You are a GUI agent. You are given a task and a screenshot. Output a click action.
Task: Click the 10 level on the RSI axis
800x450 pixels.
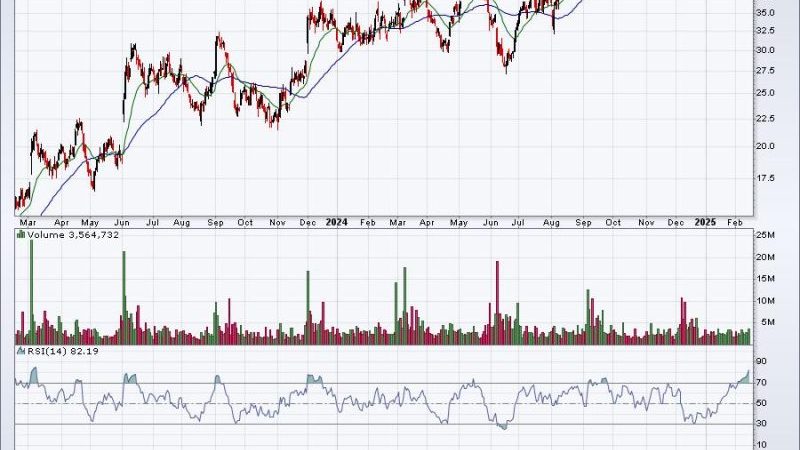[762, 445]
